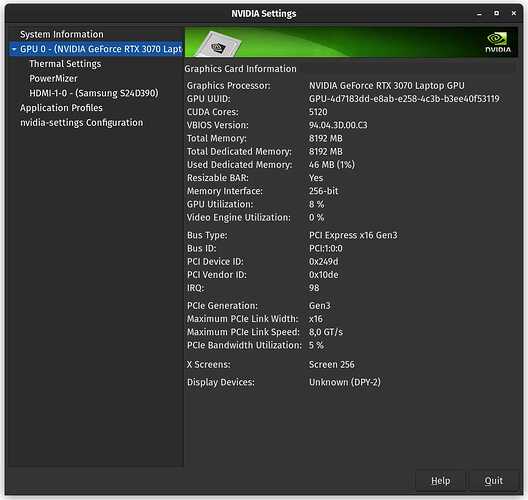The image size is (528, 500).
Task: Click Used Dedicated Memory value '46 MB (1%)'
Action: 331,165
